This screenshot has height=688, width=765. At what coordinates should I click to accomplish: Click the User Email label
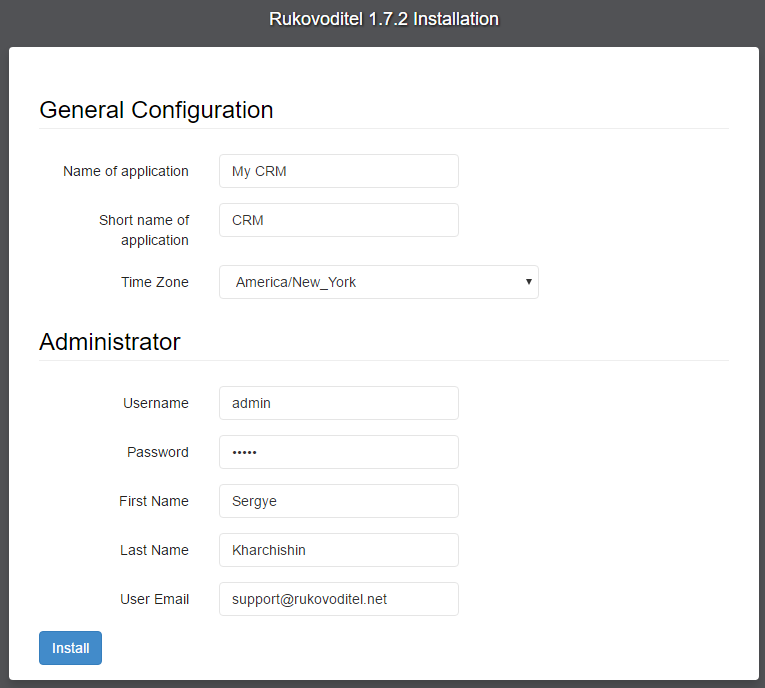point(155,599)
